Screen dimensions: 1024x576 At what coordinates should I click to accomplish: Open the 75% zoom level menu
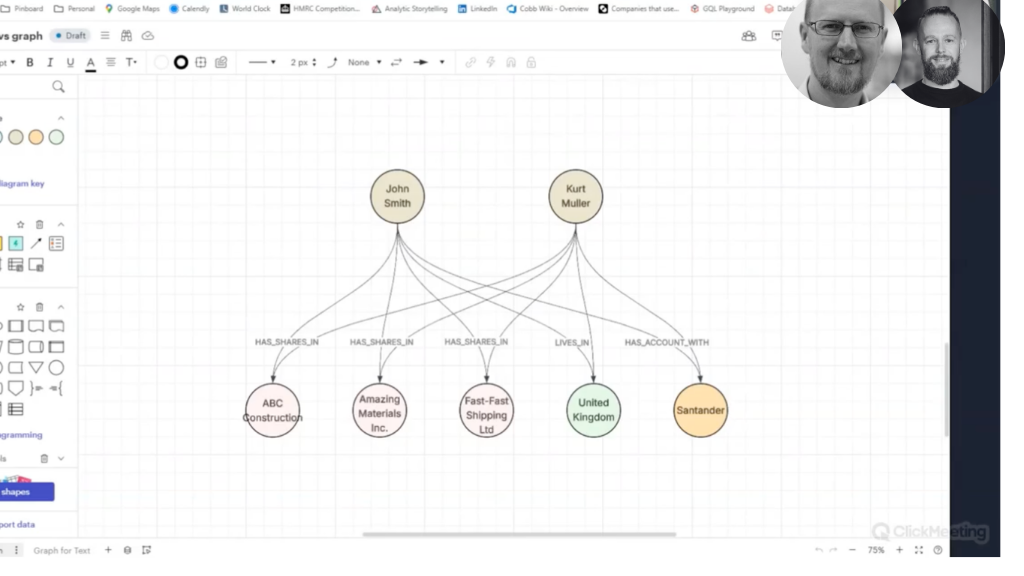pyautogui.click(x=876, y=550)
